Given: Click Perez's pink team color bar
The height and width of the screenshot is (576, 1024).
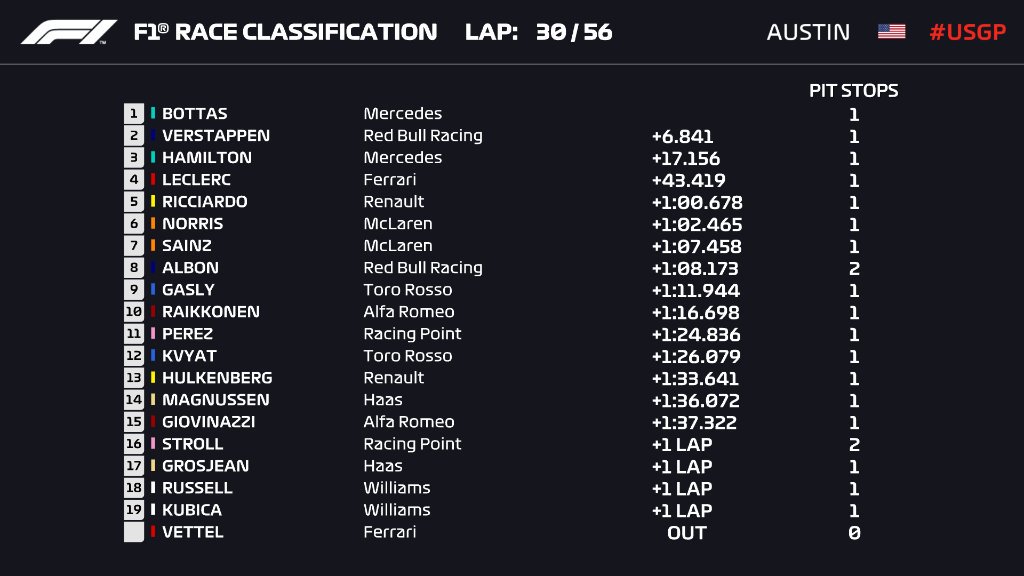Looking at the screenshot, I should (153, 333).
